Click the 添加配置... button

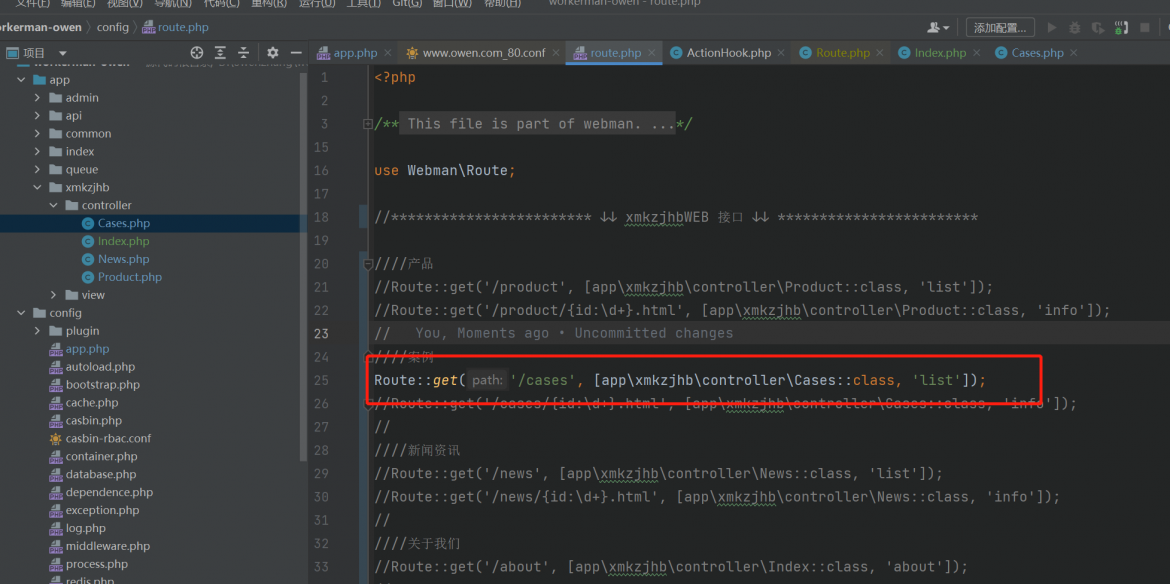(x=1000, y=28)
